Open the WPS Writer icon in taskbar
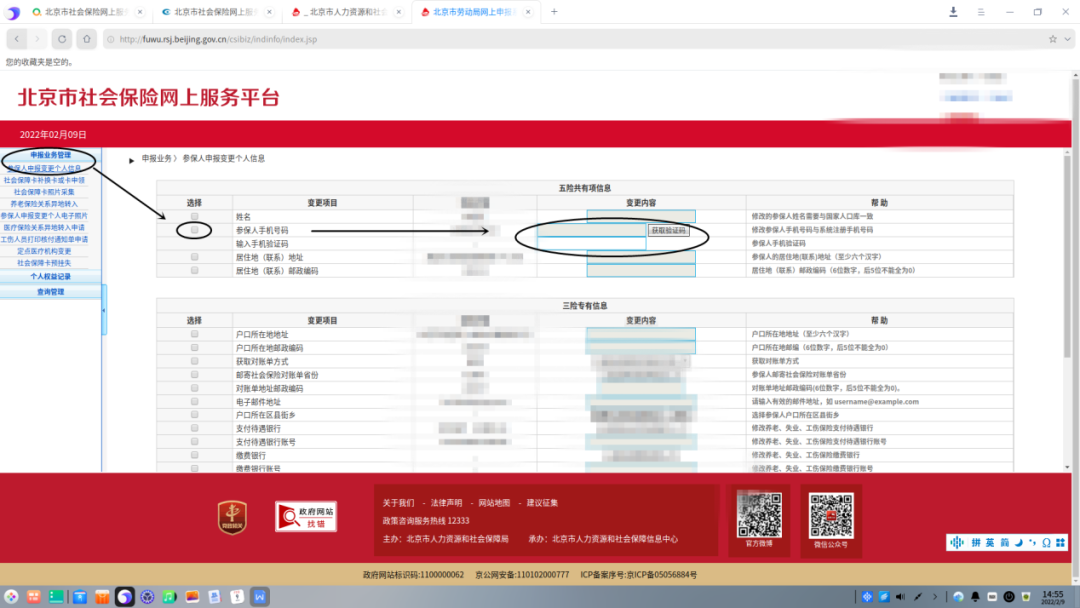Screen dimensions: 1080x608 (260, 597)
